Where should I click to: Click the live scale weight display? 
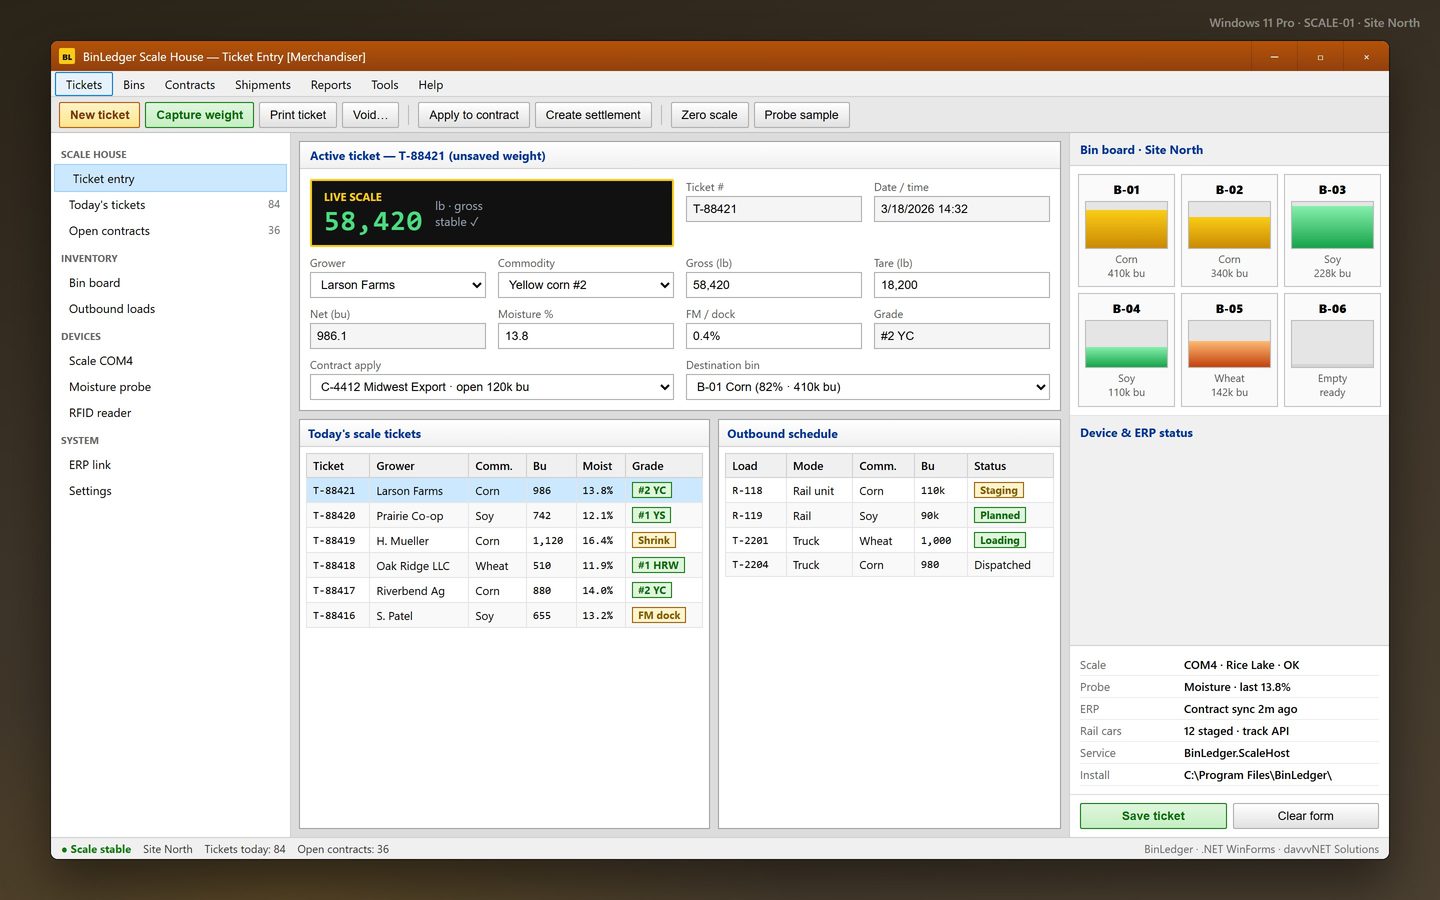pos(492,213)
